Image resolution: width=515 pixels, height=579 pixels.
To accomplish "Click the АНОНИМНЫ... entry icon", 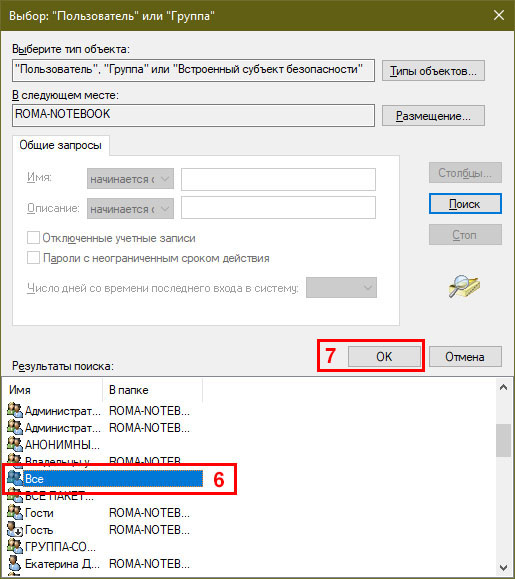I will 15,444.
